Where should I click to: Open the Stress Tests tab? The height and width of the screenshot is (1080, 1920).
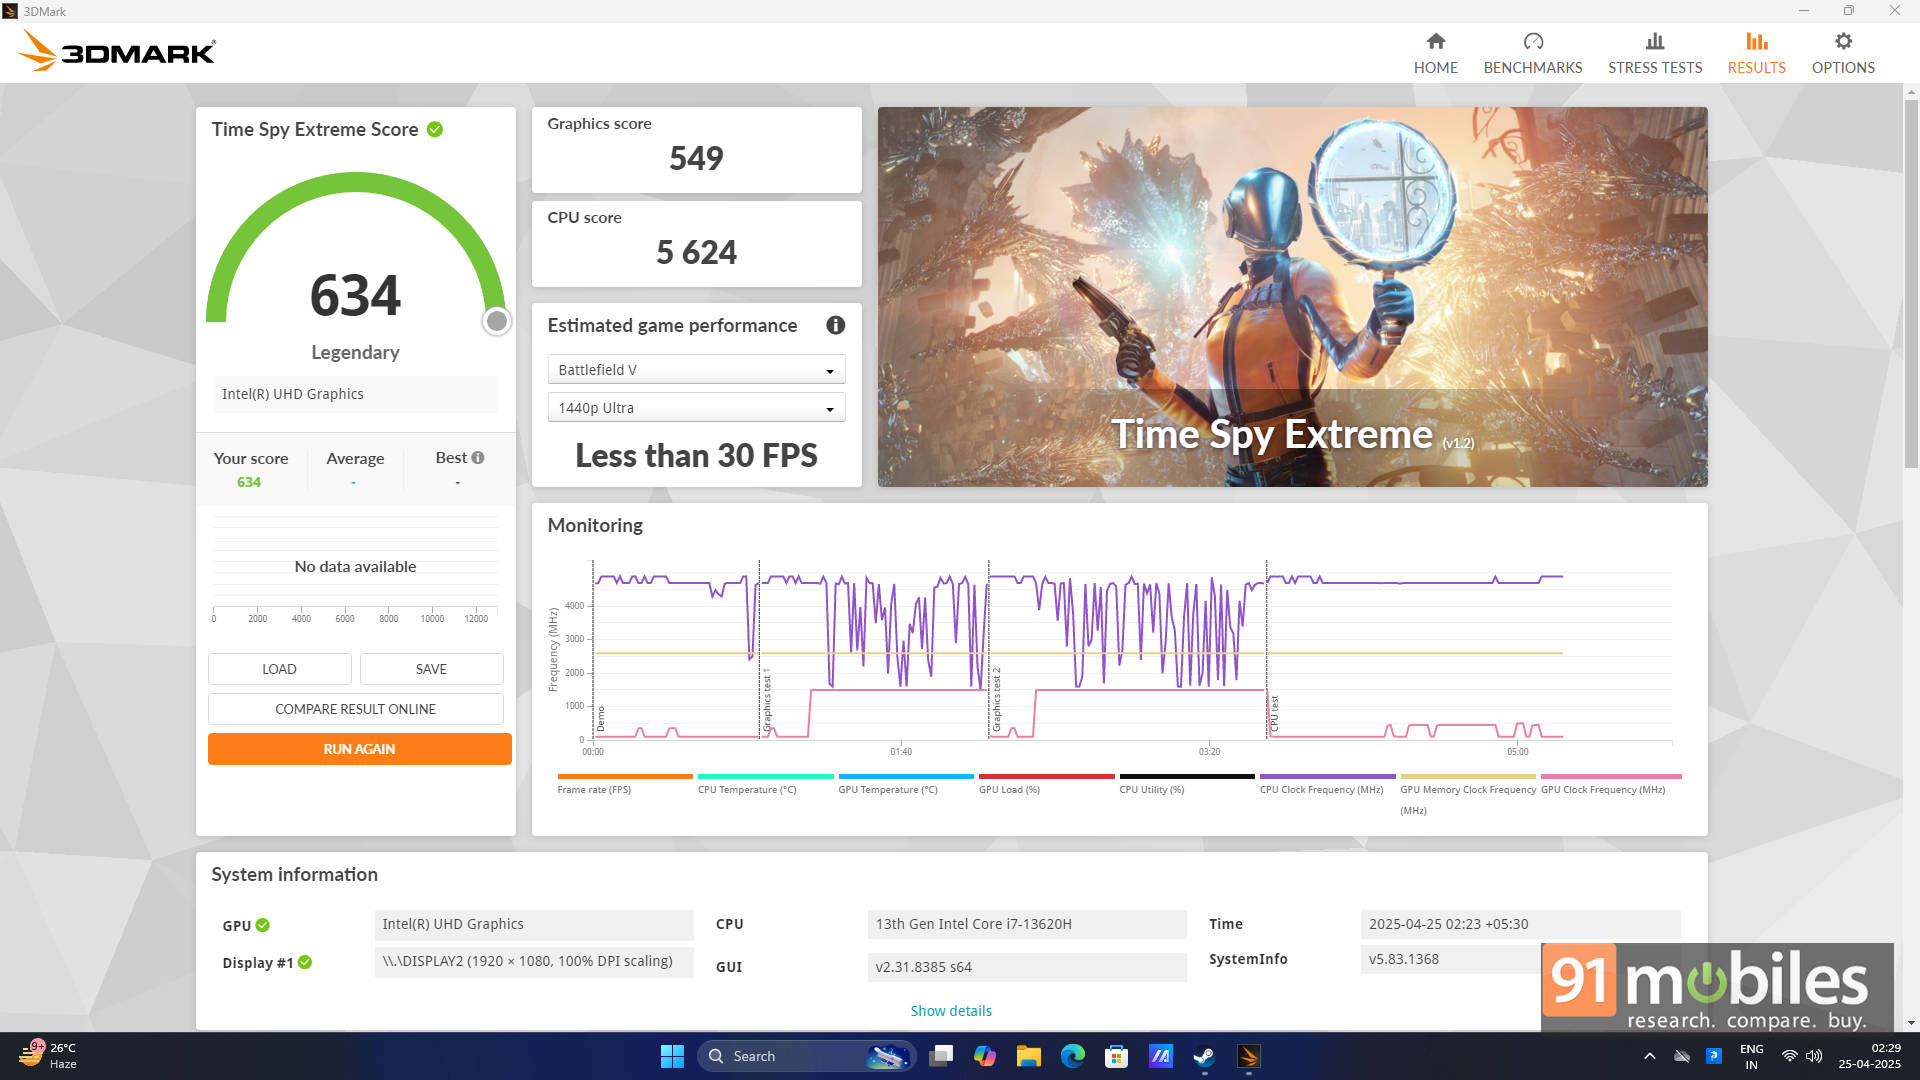pos(1655,53)
